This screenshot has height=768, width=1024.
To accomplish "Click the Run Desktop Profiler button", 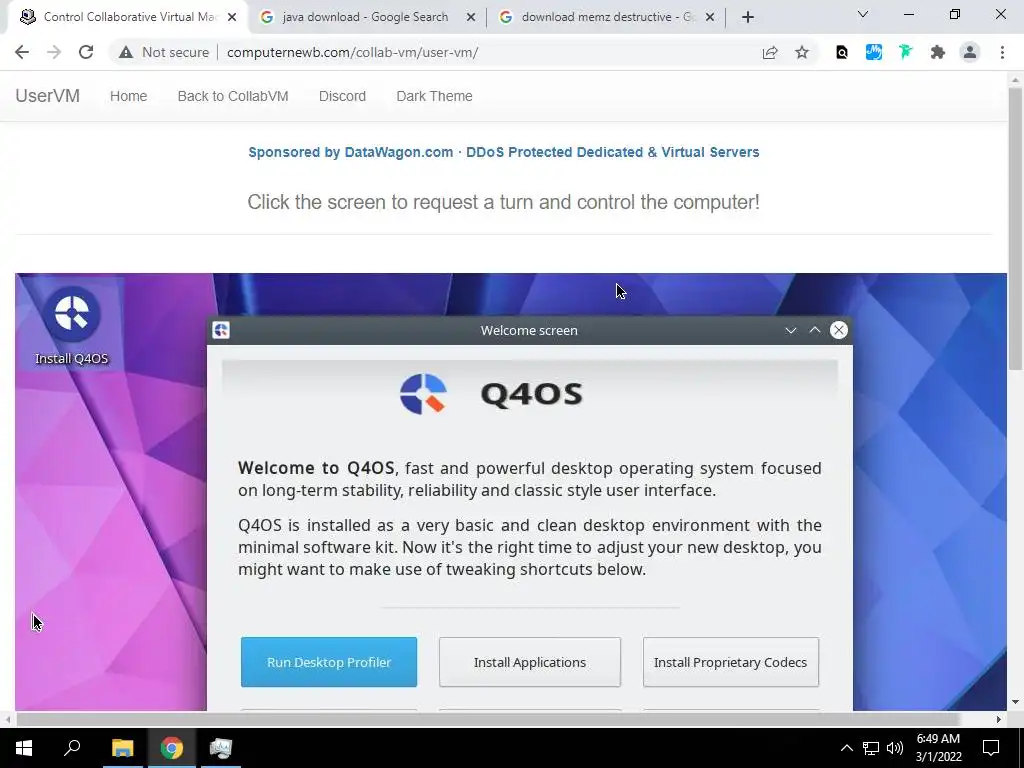I will (328, 662).
